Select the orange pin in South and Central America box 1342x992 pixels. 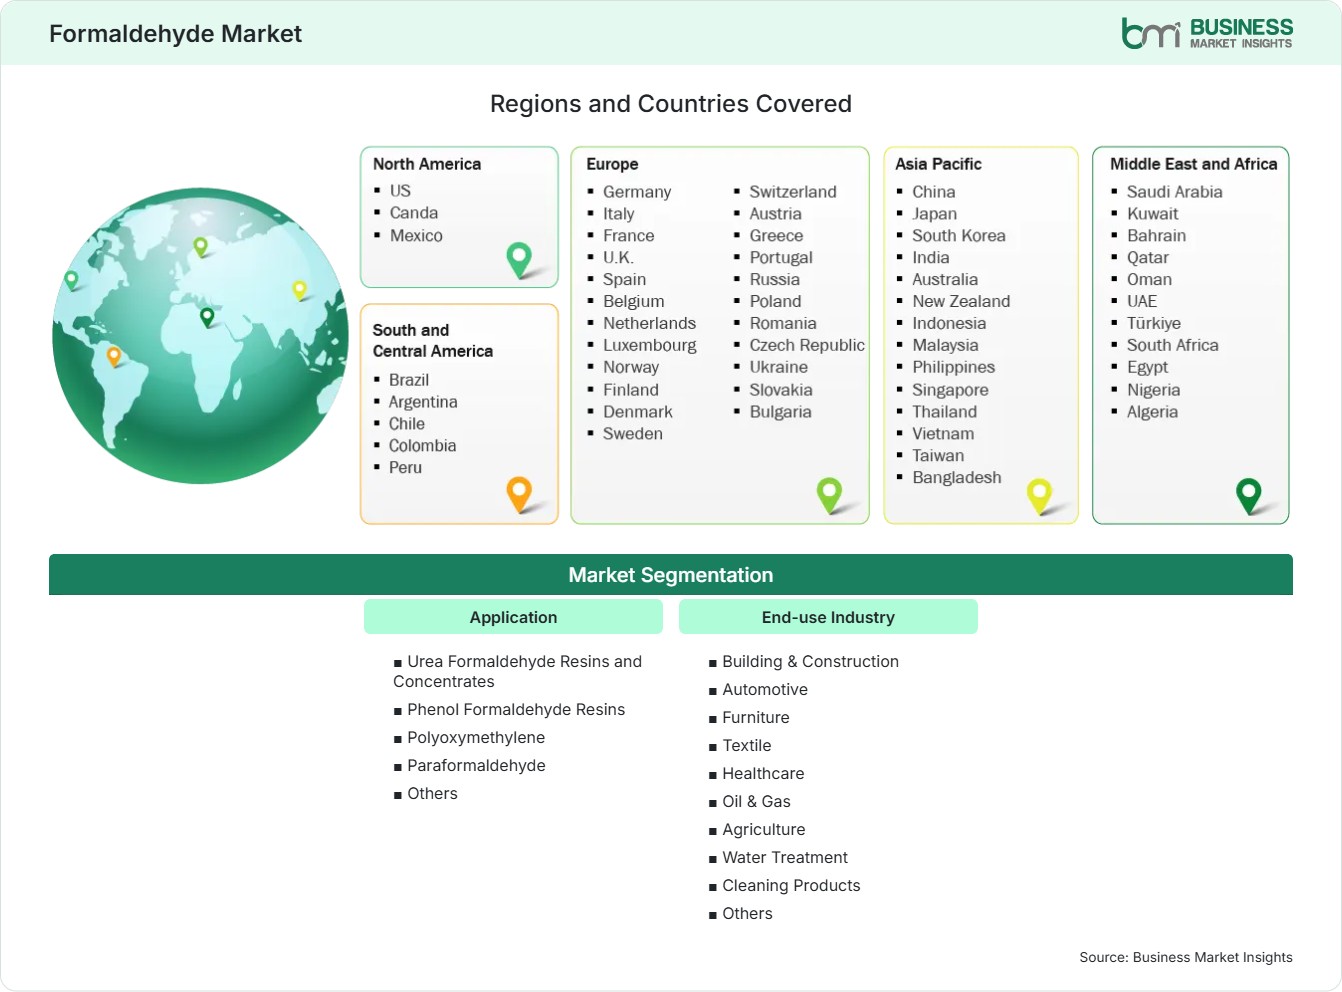tap(519, 494)
